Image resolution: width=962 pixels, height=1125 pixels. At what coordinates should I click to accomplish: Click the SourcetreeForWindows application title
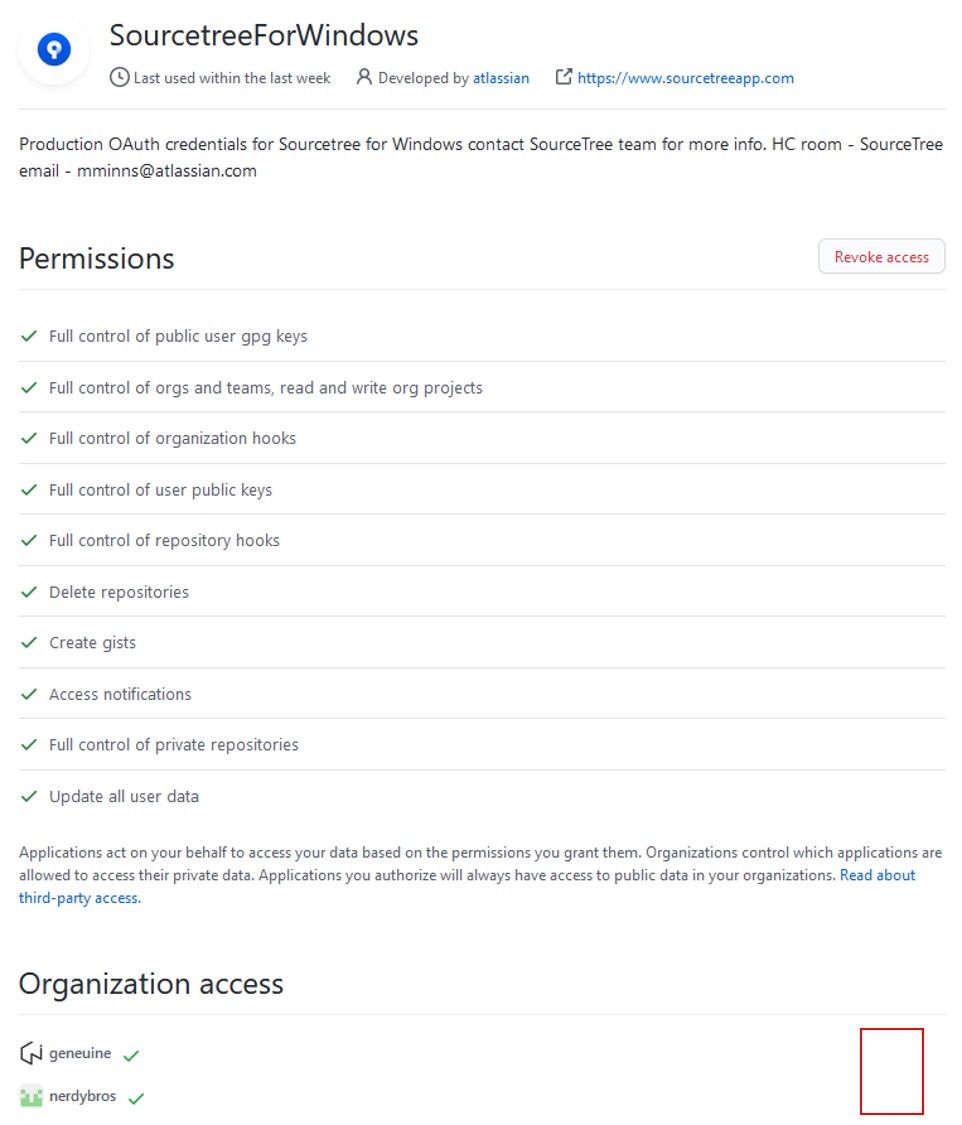click(263, 35)
